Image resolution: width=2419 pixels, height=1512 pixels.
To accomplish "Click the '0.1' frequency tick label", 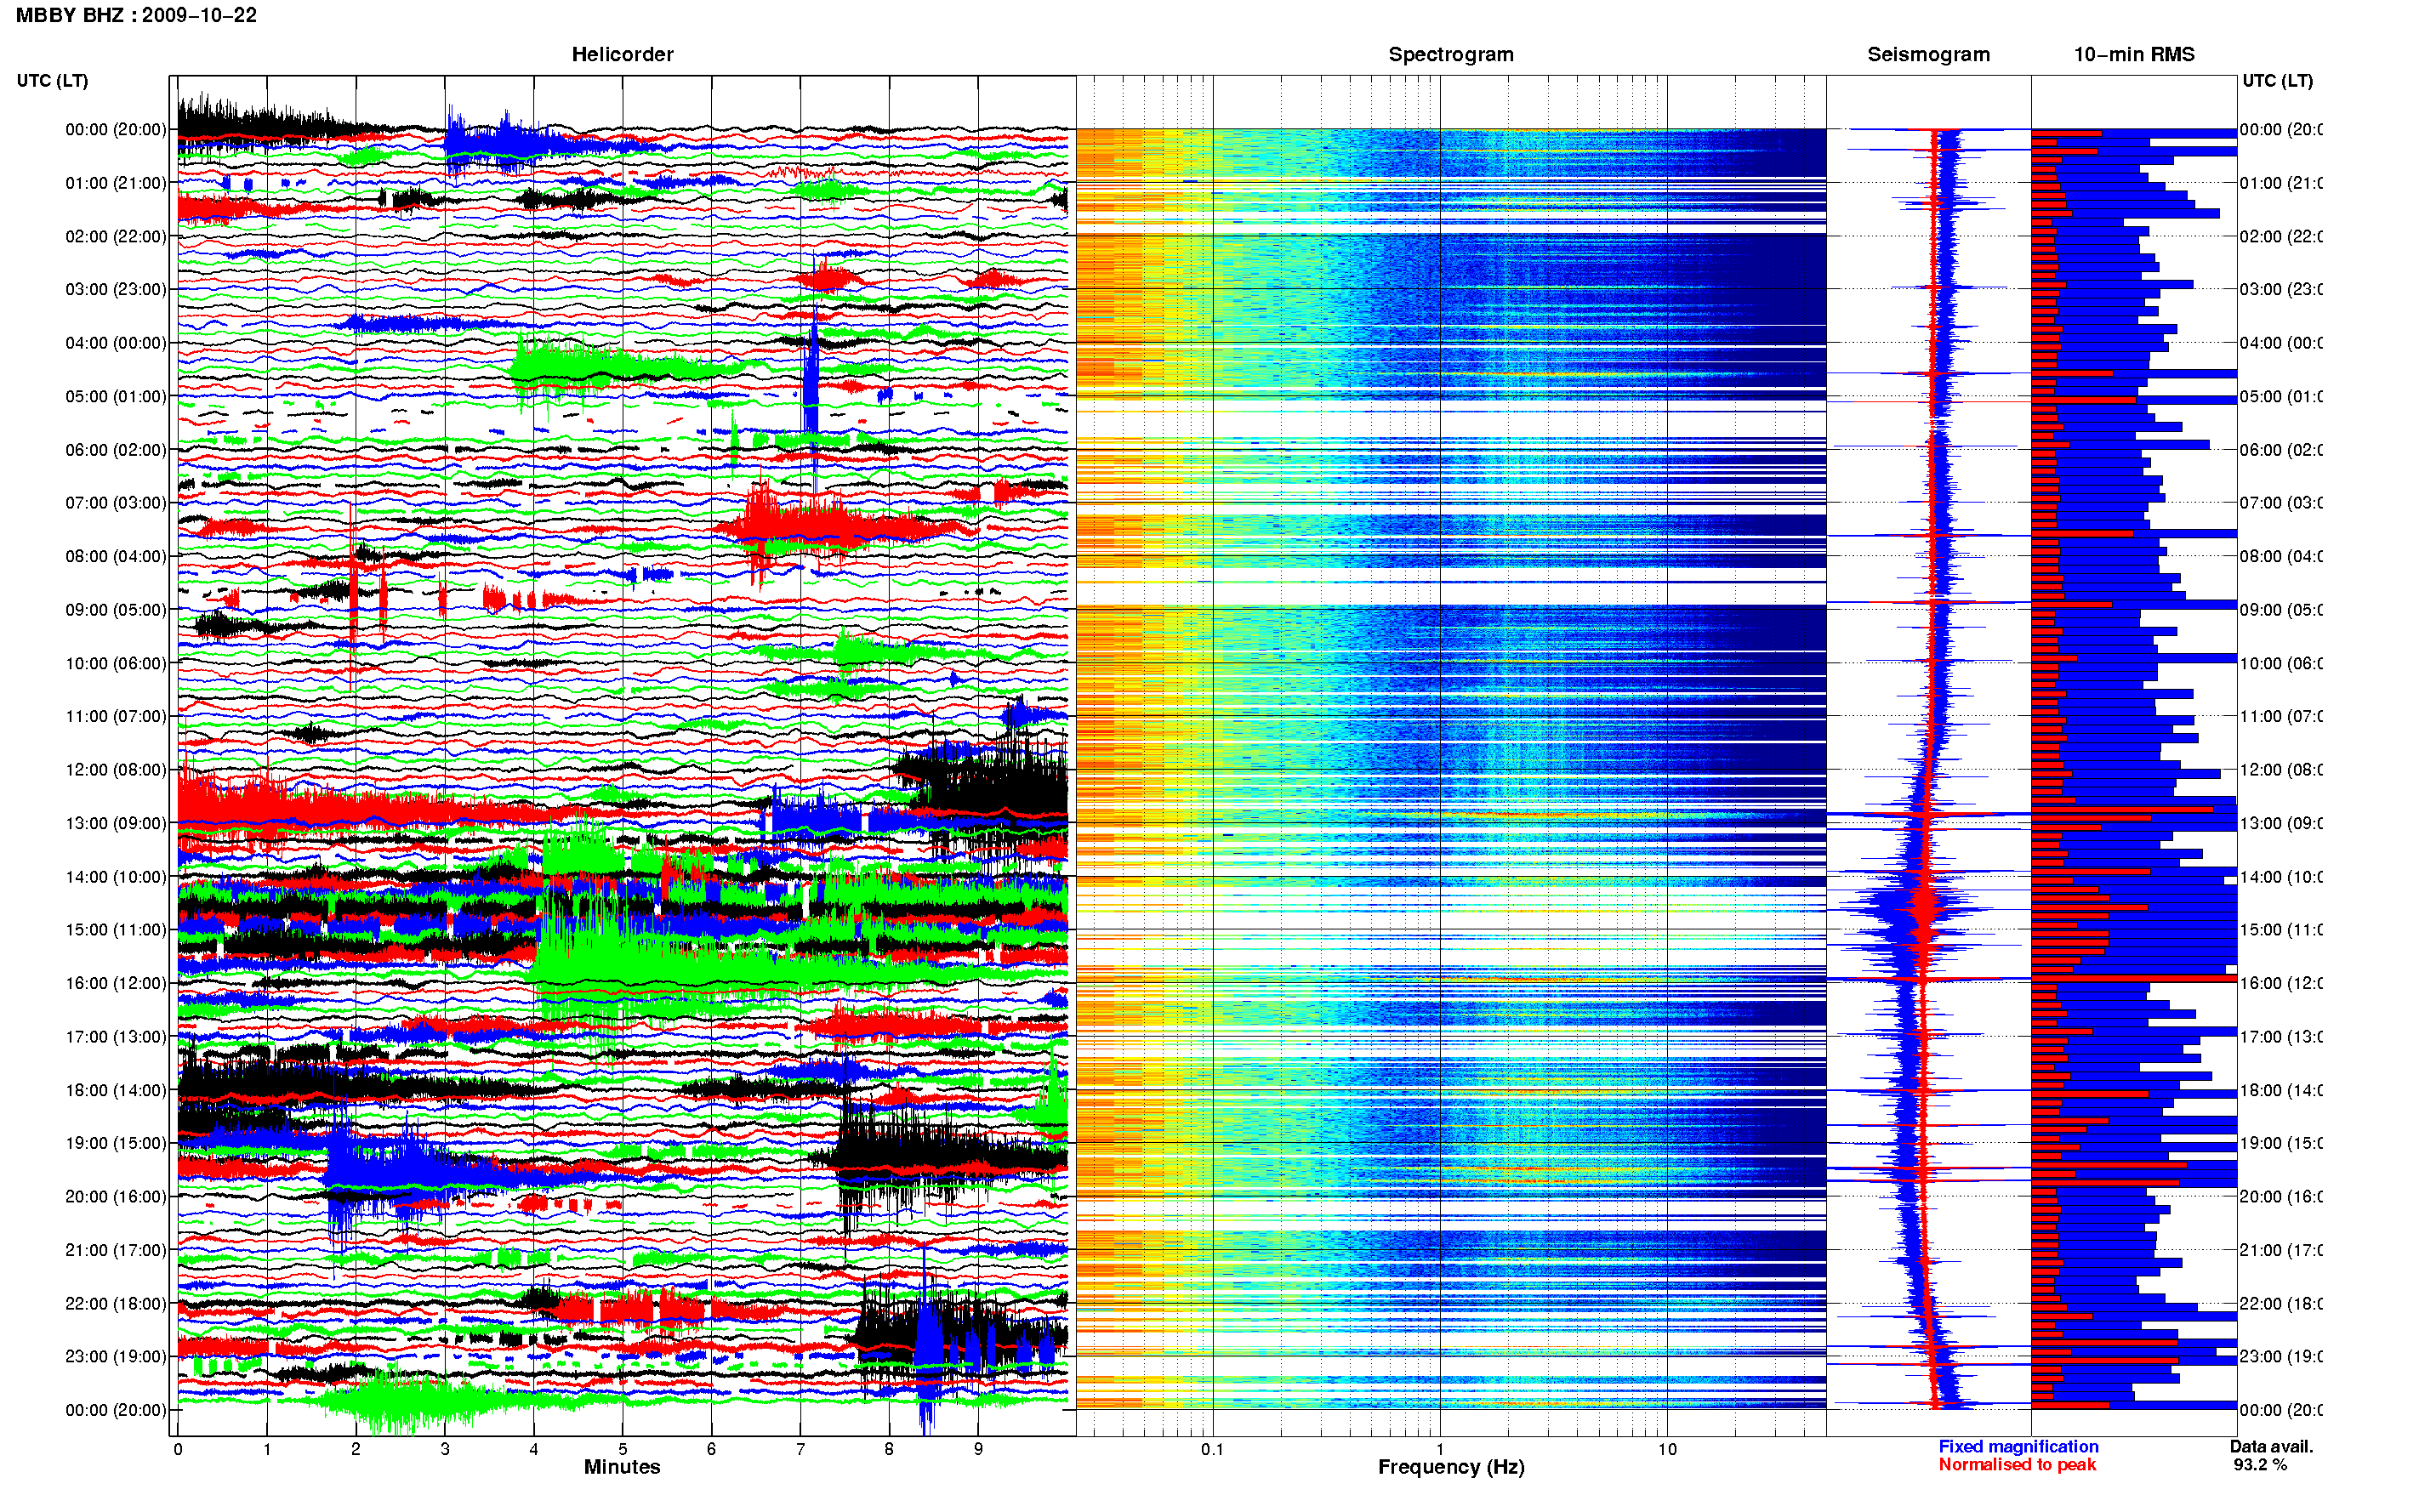I will coord(1212,1449).
